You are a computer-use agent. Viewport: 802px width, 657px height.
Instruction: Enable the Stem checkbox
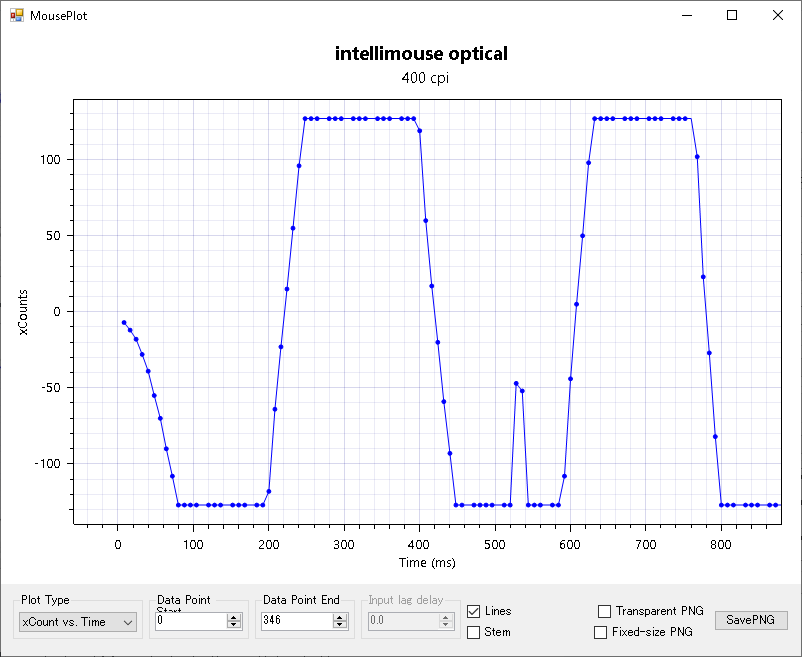coord(474,632)
